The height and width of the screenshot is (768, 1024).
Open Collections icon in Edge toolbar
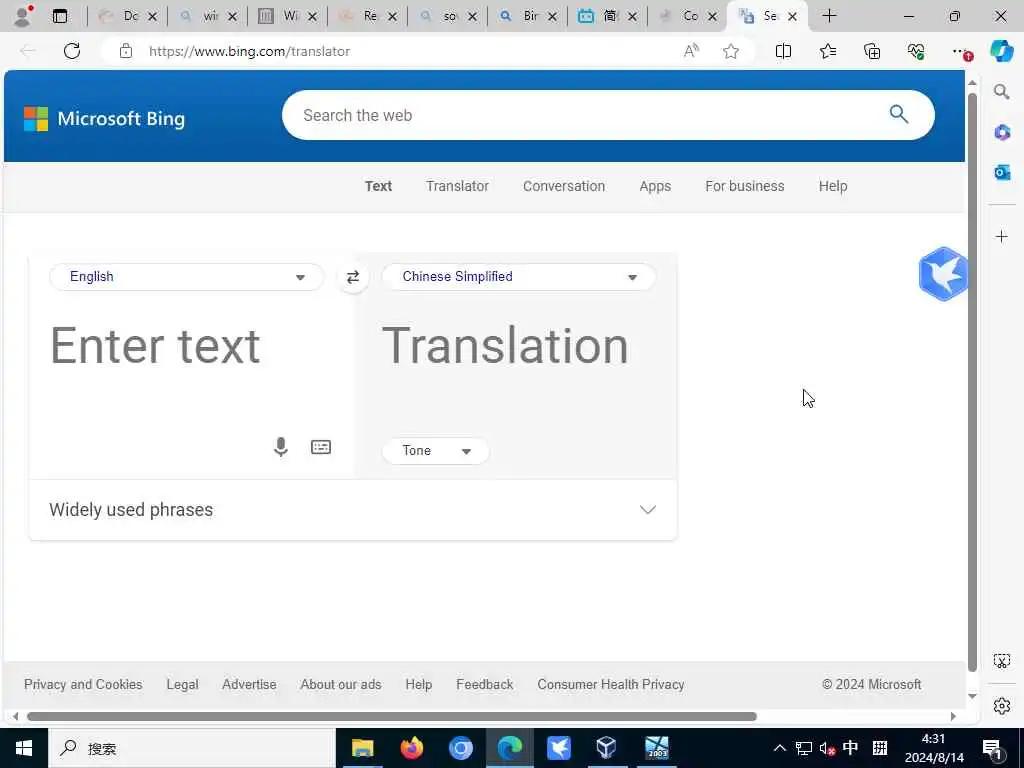[x=872, y=51]
